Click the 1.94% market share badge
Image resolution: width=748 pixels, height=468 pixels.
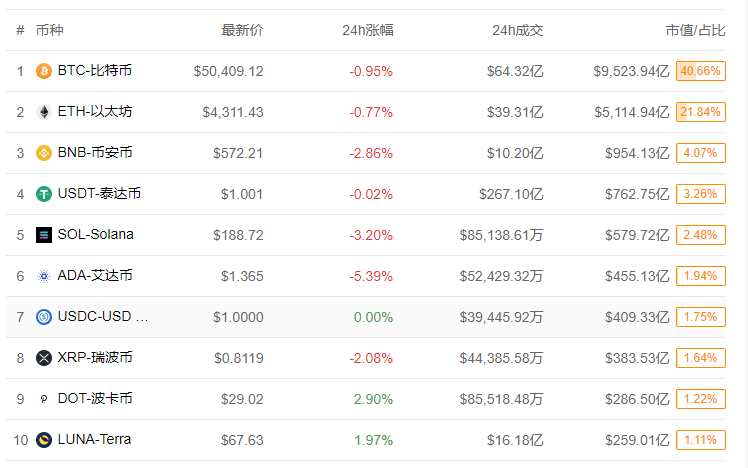coord(701,276)
